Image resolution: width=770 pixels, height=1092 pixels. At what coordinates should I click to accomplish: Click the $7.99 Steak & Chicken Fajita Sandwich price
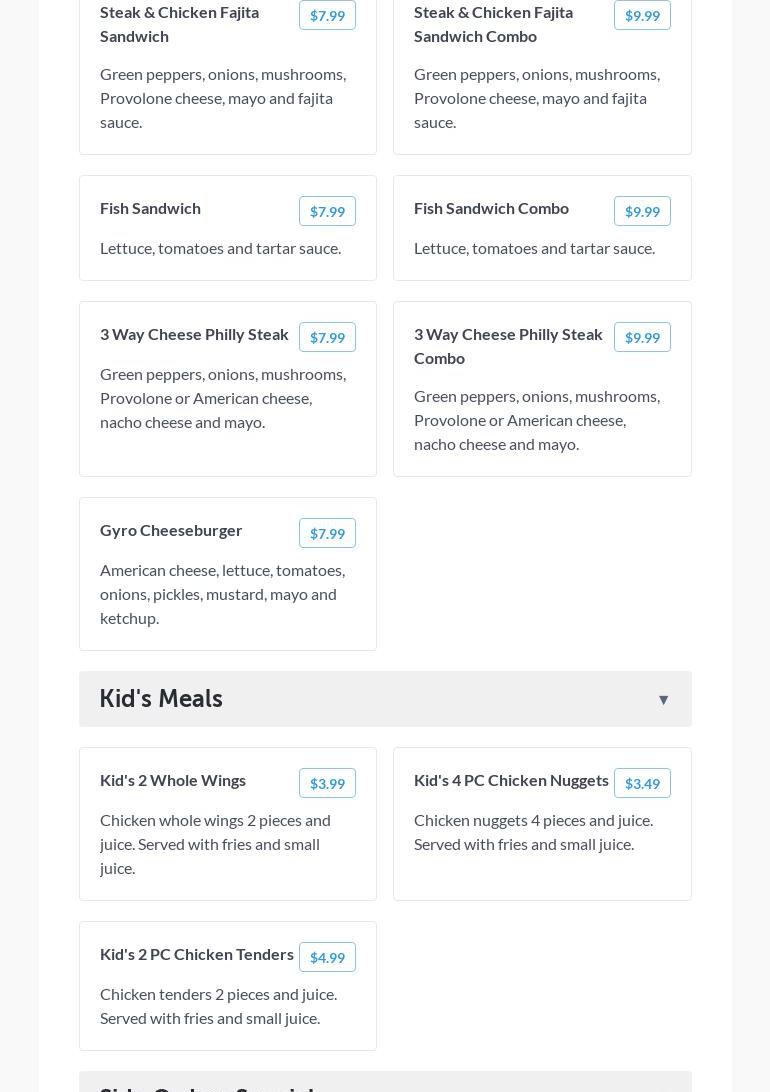coord(327,15)
